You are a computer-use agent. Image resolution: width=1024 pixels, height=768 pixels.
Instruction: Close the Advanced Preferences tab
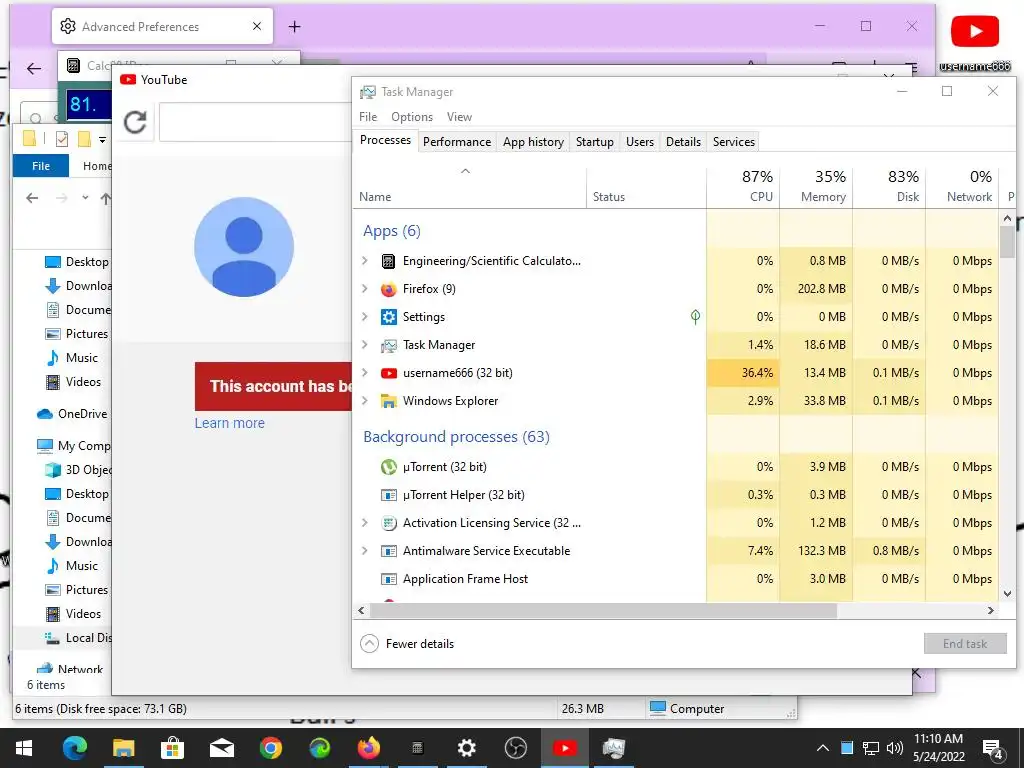257,26
